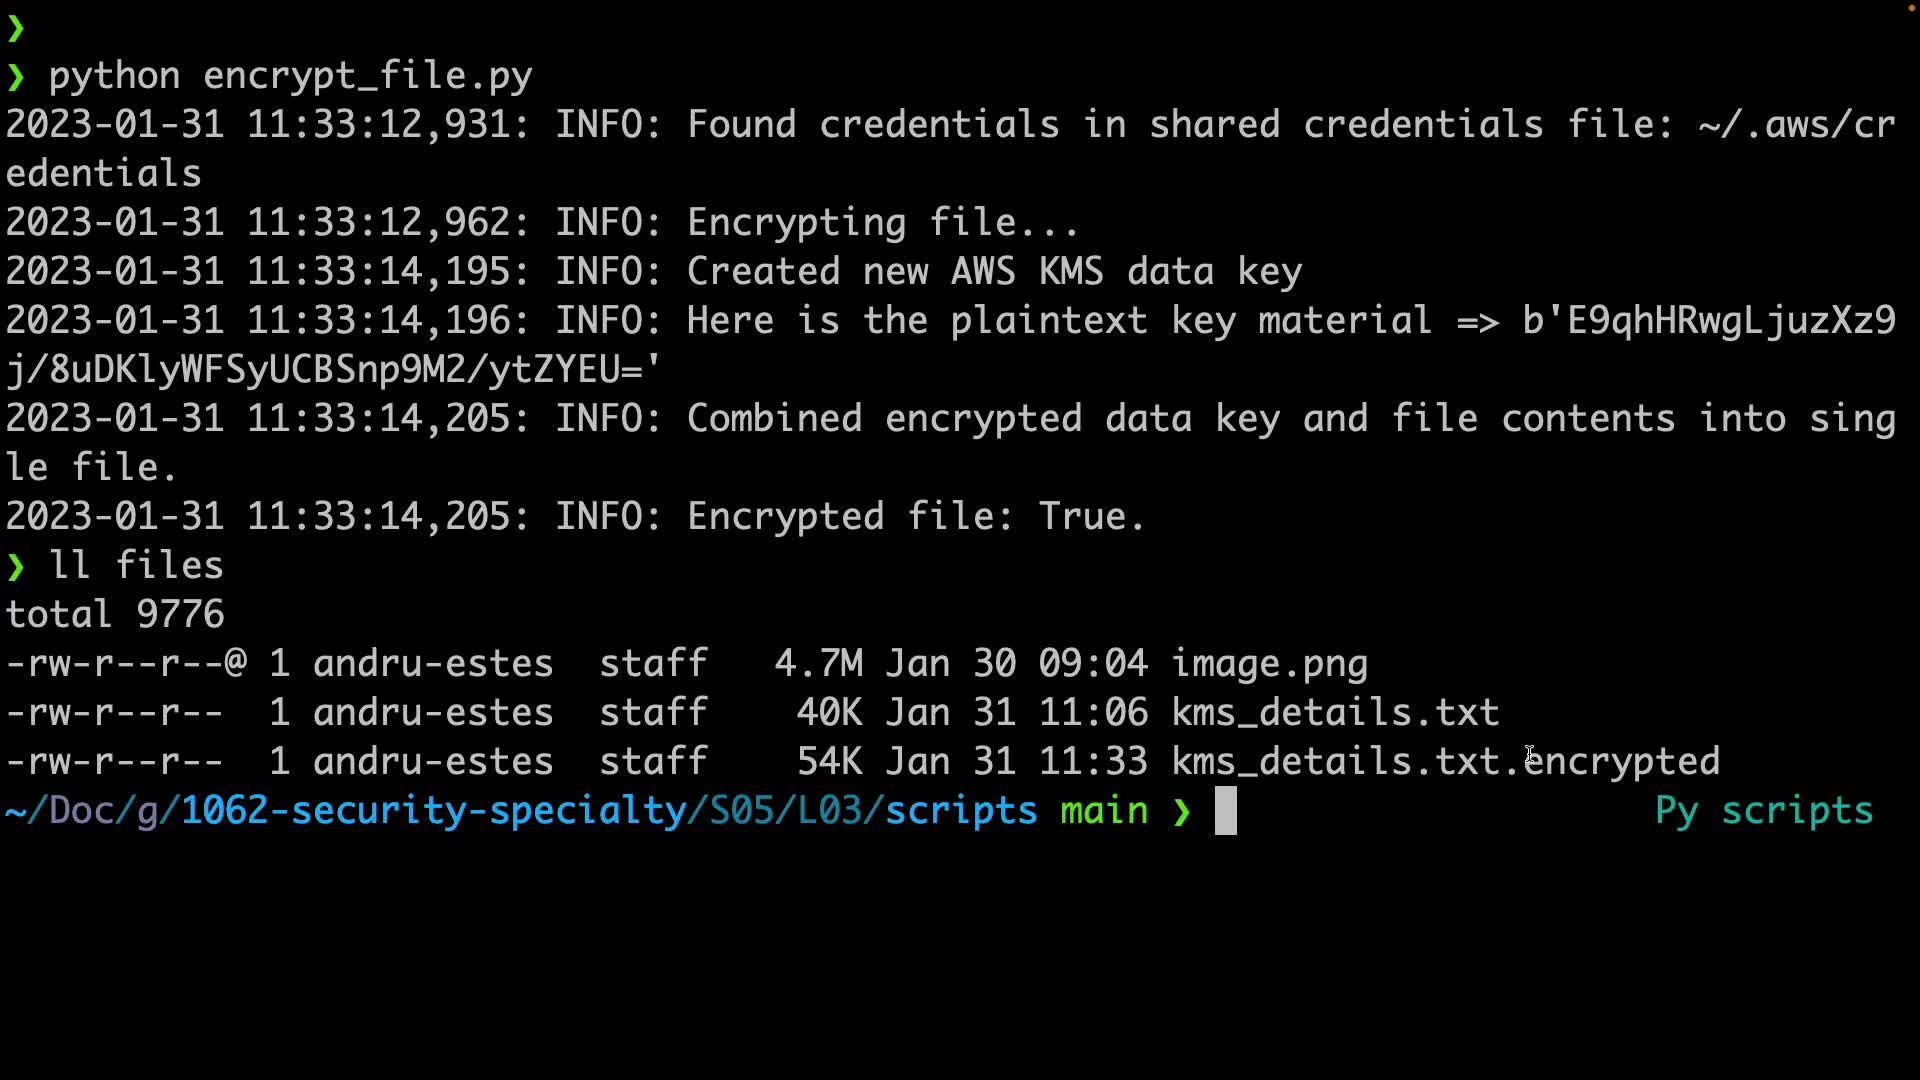Click the prompt chevron before ll files
Image resolution: width=1920 pixels, height=1080 pixels.
pyautogui.click(x=16, y=567)
